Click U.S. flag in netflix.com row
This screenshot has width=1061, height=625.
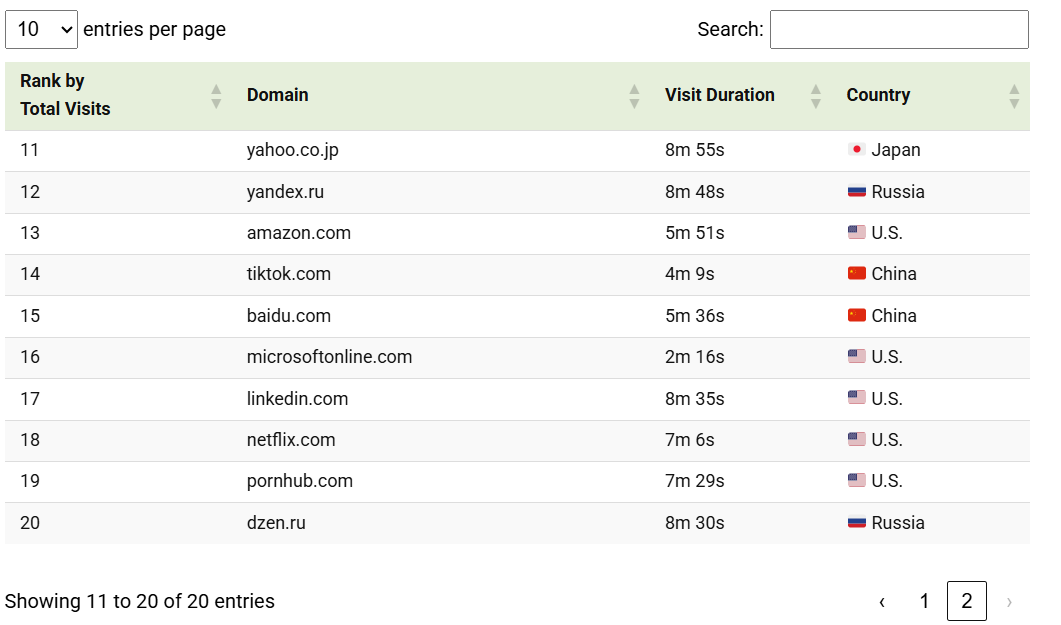(857, 440)
